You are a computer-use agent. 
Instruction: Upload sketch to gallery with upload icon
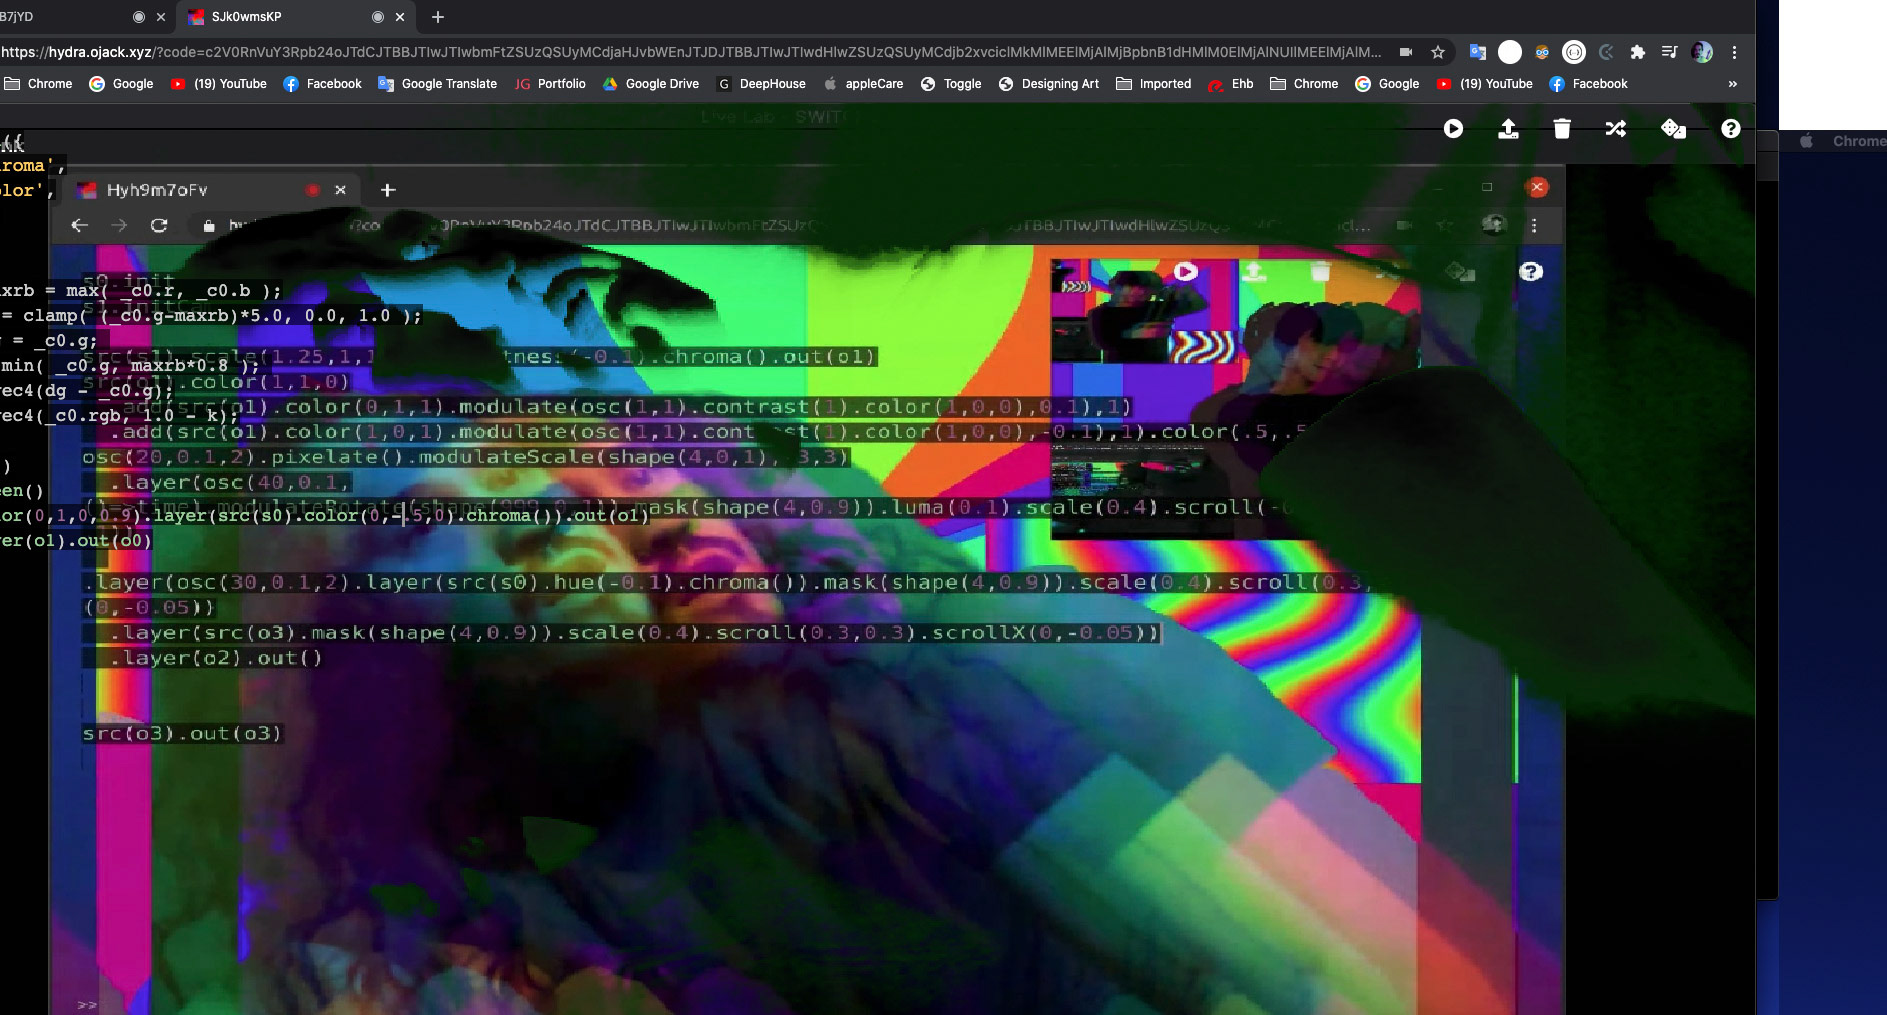click(1508, 129)
